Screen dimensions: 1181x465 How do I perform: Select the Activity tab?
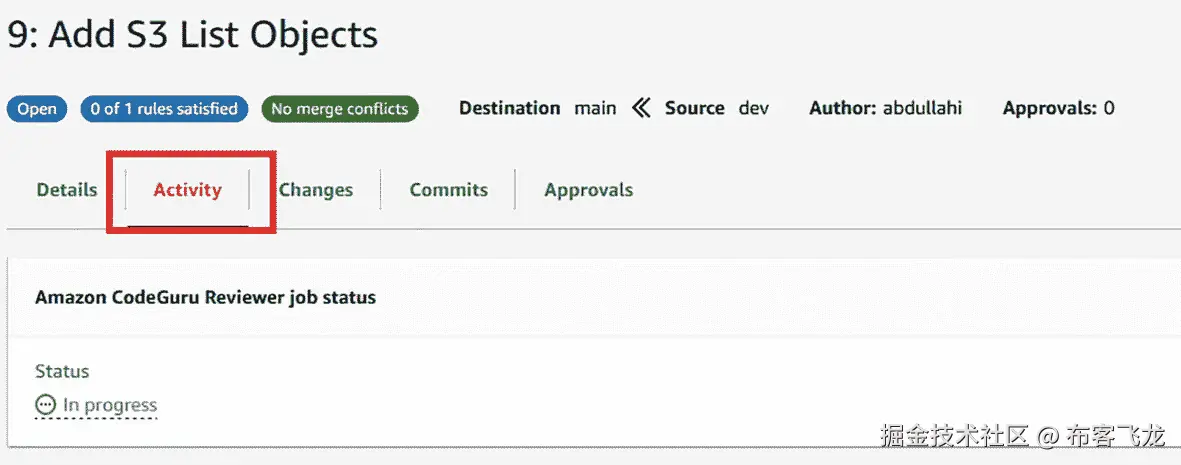point(187,190)
